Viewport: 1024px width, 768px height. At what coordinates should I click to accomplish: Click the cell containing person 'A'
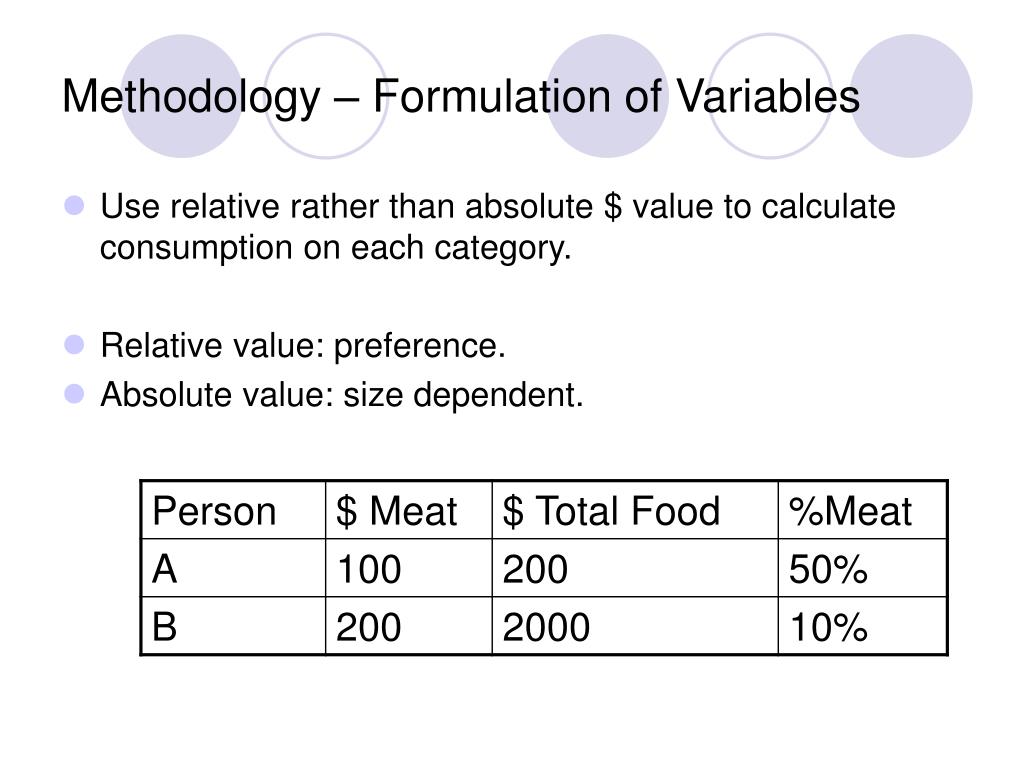click(233, 568)
